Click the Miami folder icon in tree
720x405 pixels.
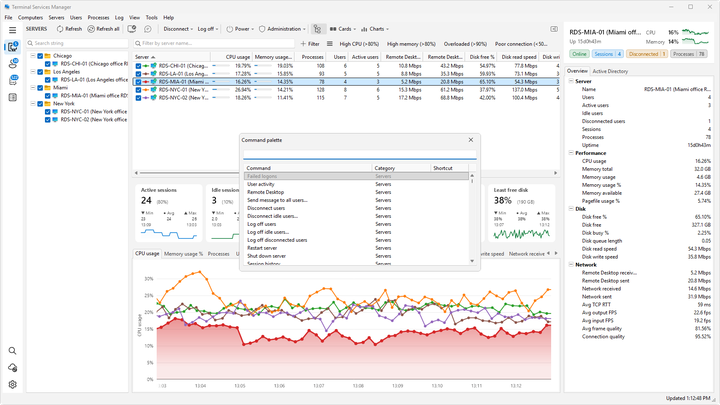click(x=48, y=88)
